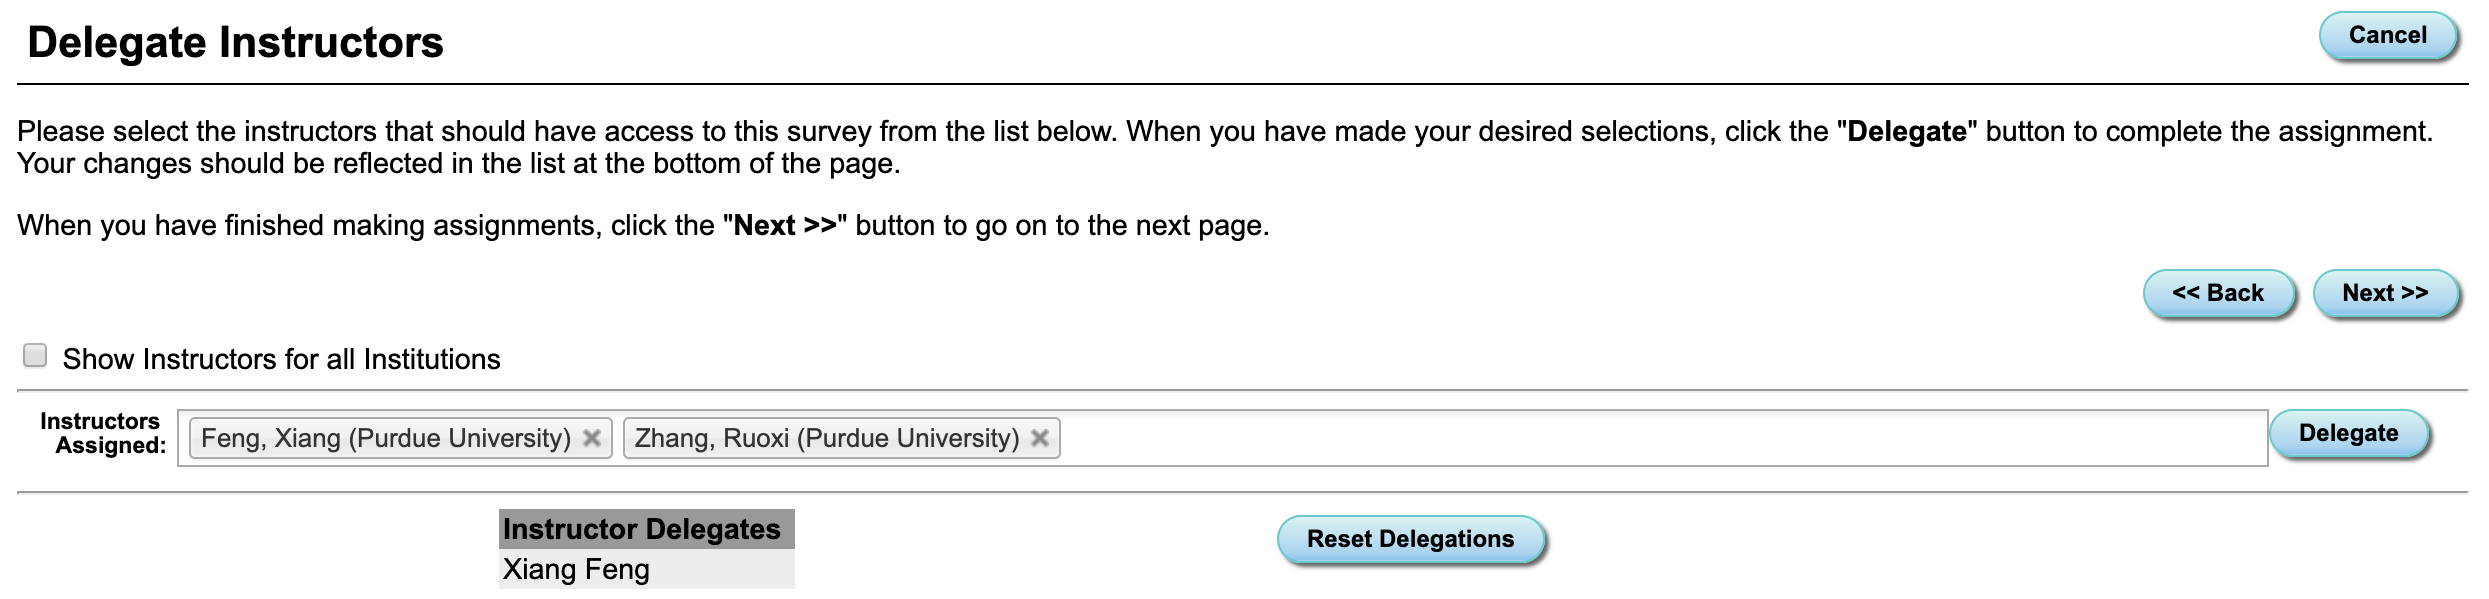Screen dimensions: 2489x599
Task: Check Show Instructors for all Institutions checkbox
Action: pyautogui.click(x=35, y=356)
